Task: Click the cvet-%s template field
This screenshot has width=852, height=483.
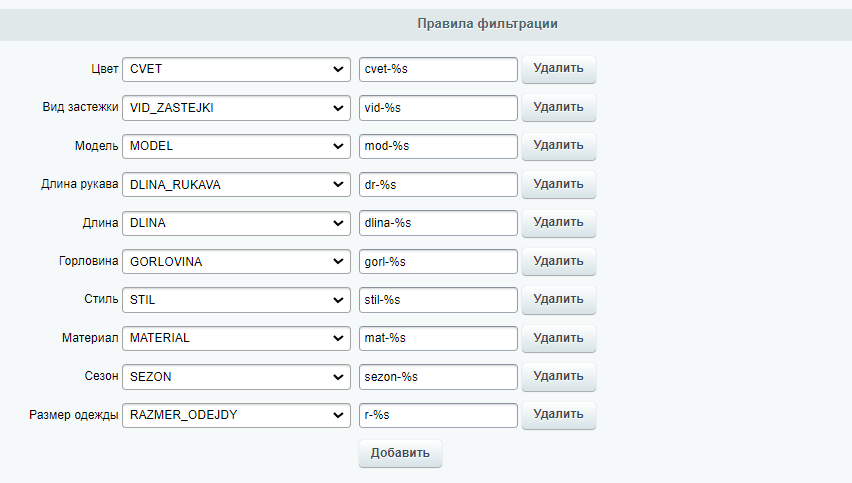Action: click(x=438, y=69)
